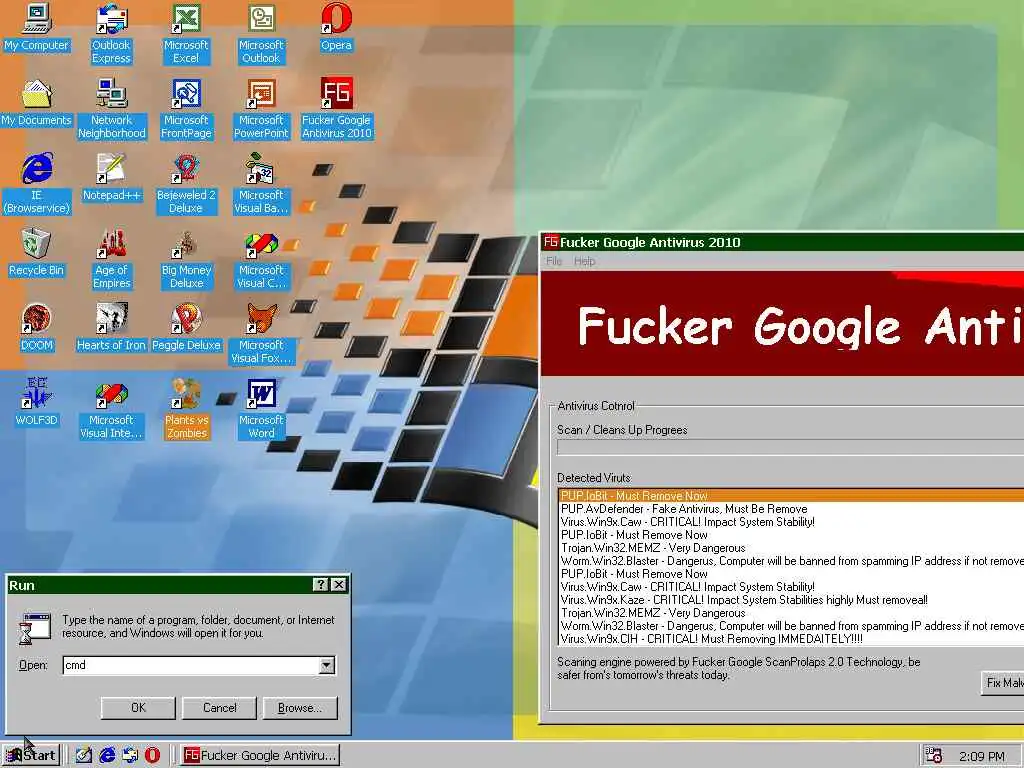Select Bejeweled 2 Deluxe icon
The width and height of the screenshot is (1024, 768).
click(186, 184)
